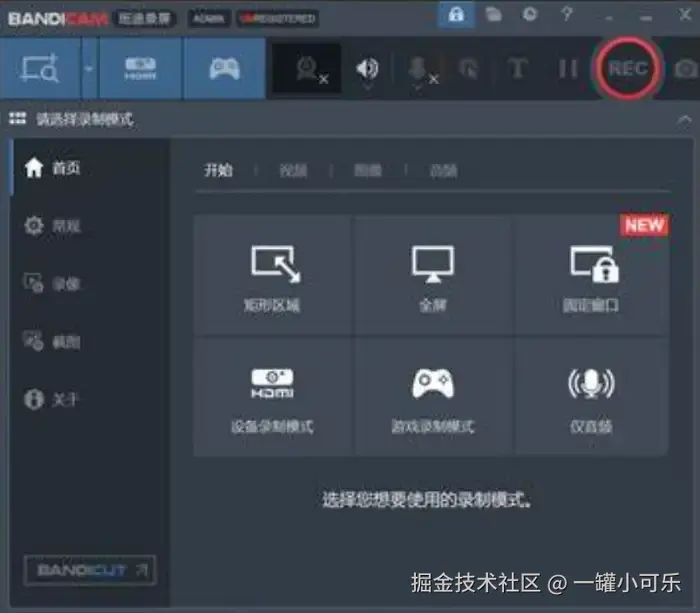The width and height of the screenshot is (700, 613).
Task: Open the output folder icon in title bar
Action: coord(493,15)
